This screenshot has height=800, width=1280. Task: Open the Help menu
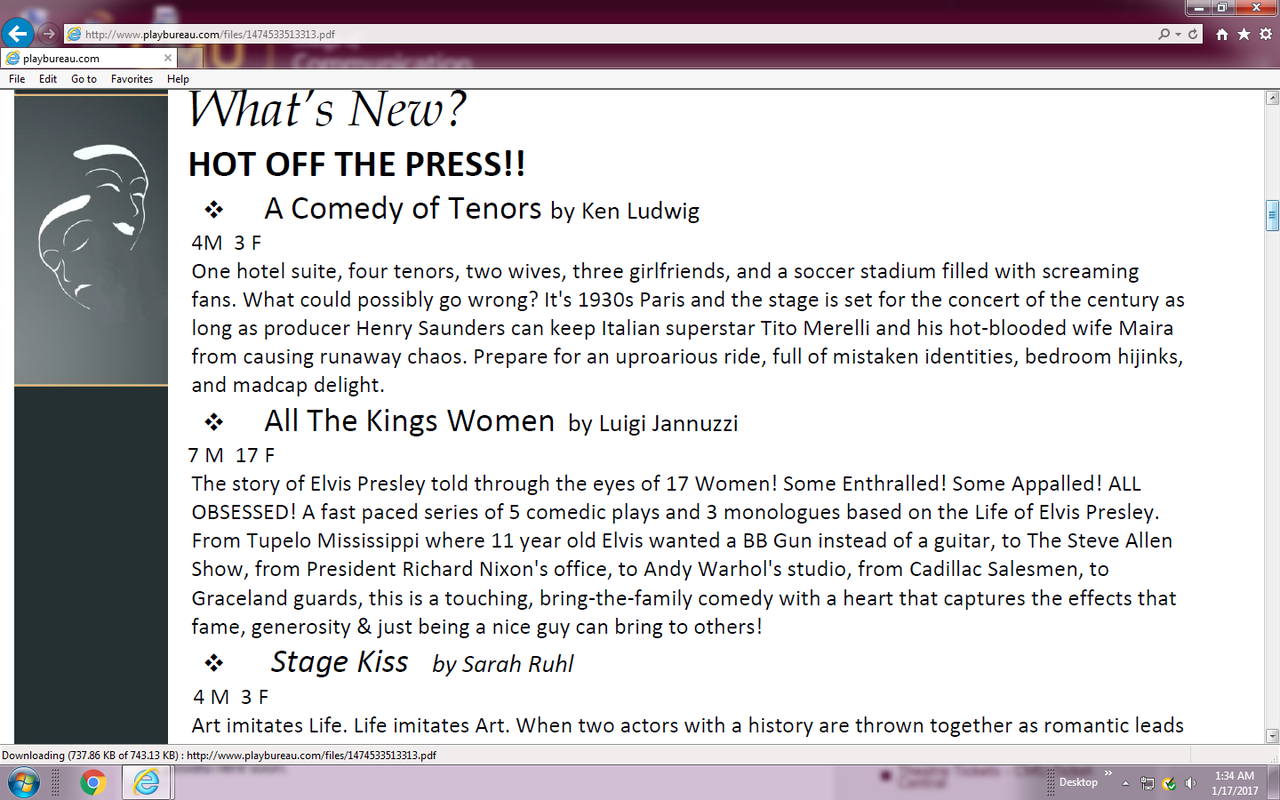click(x=178, y=79)
